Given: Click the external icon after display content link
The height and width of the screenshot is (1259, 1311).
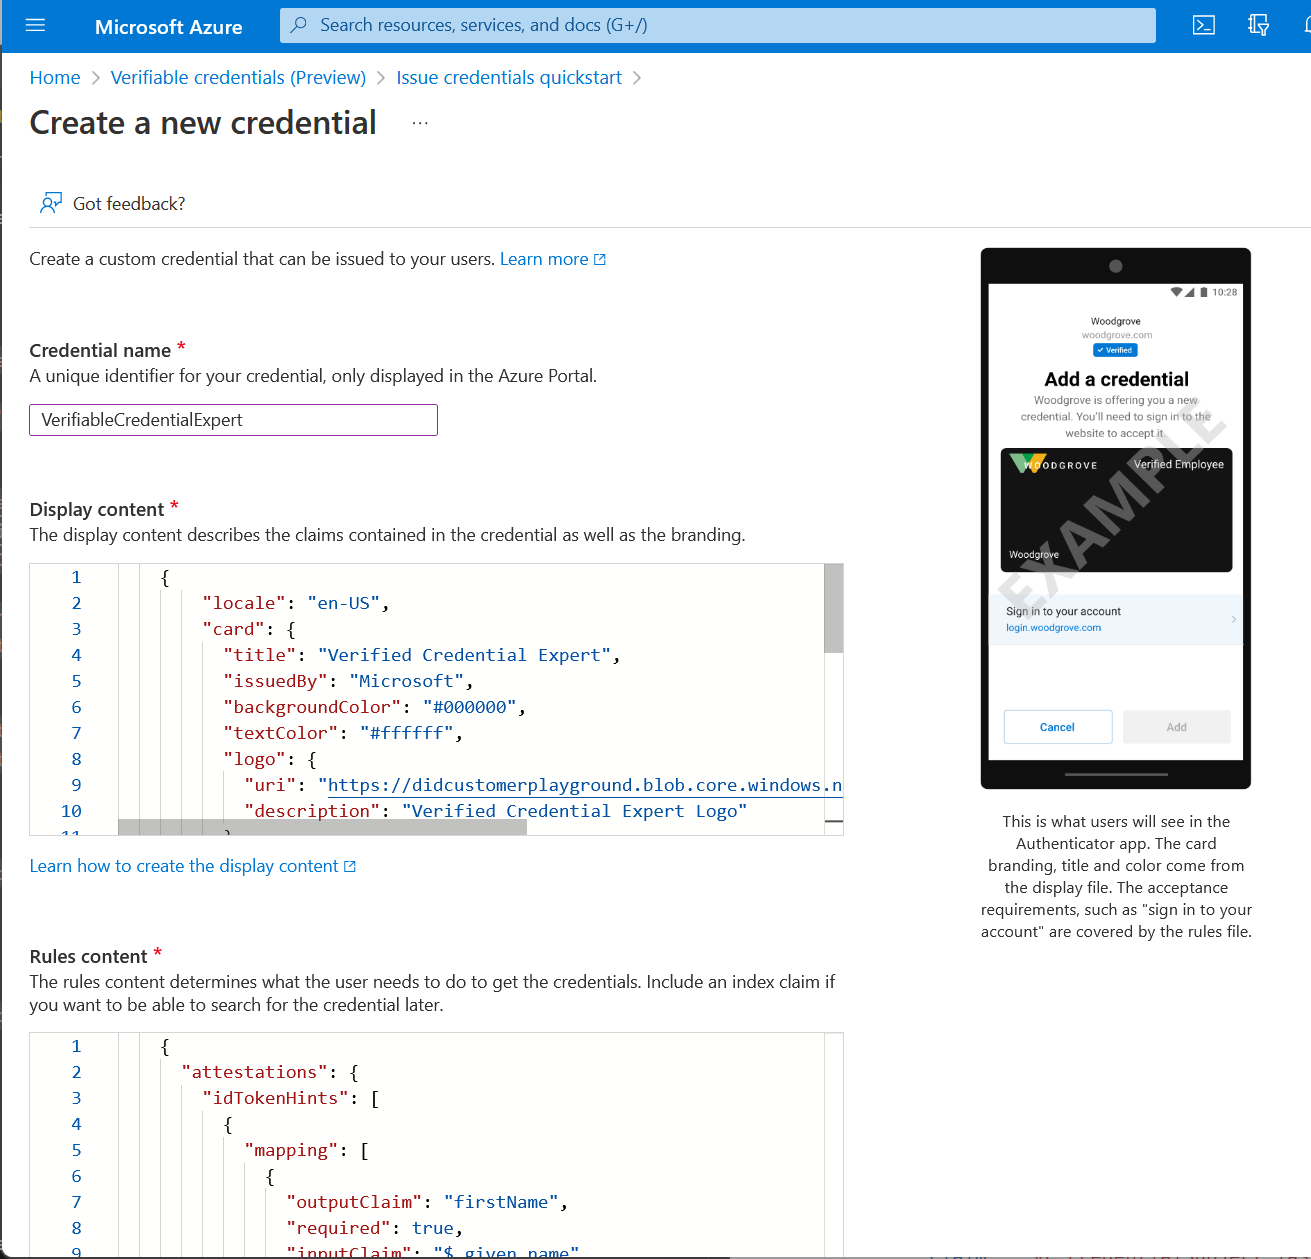Looking at the screenshot, I should 350,867.
